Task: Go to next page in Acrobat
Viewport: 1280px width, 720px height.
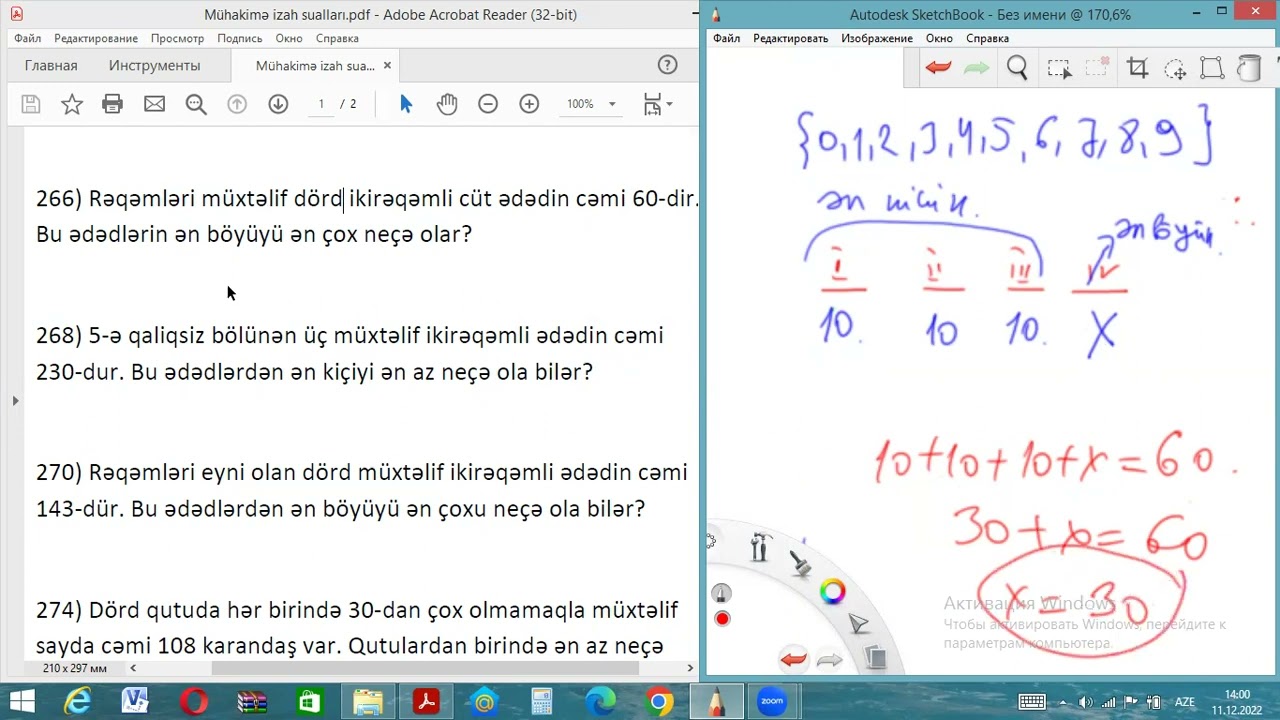Action: pos(278,104)
